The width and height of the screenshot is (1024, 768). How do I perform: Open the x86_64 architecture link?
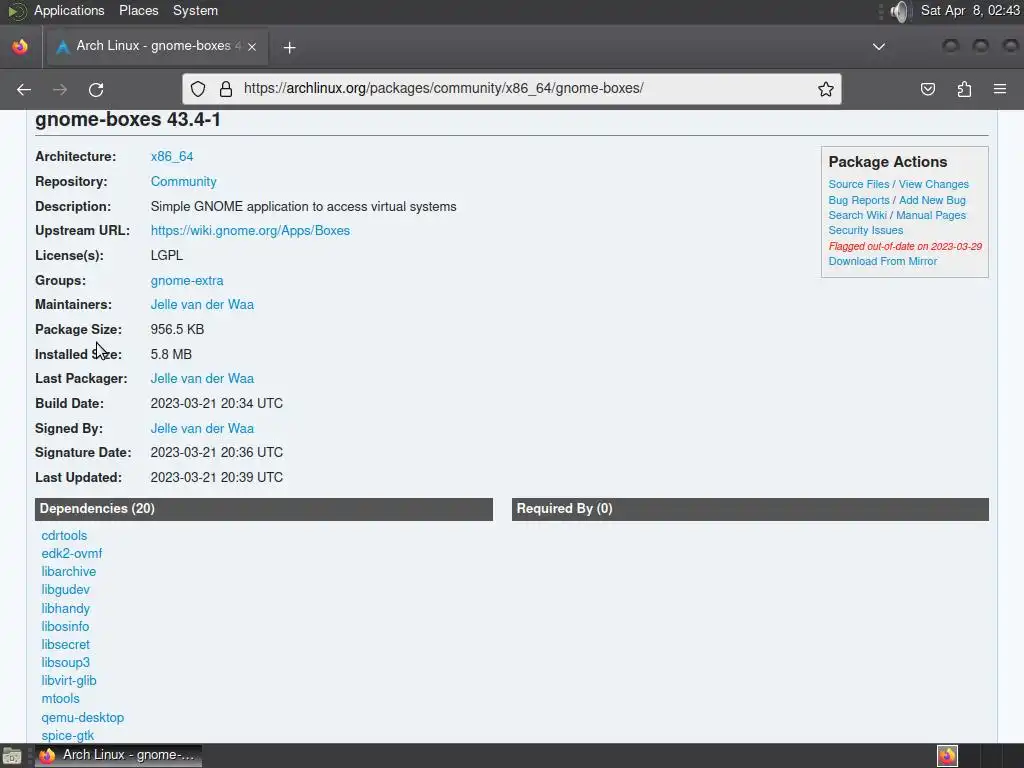pos(172,157)
